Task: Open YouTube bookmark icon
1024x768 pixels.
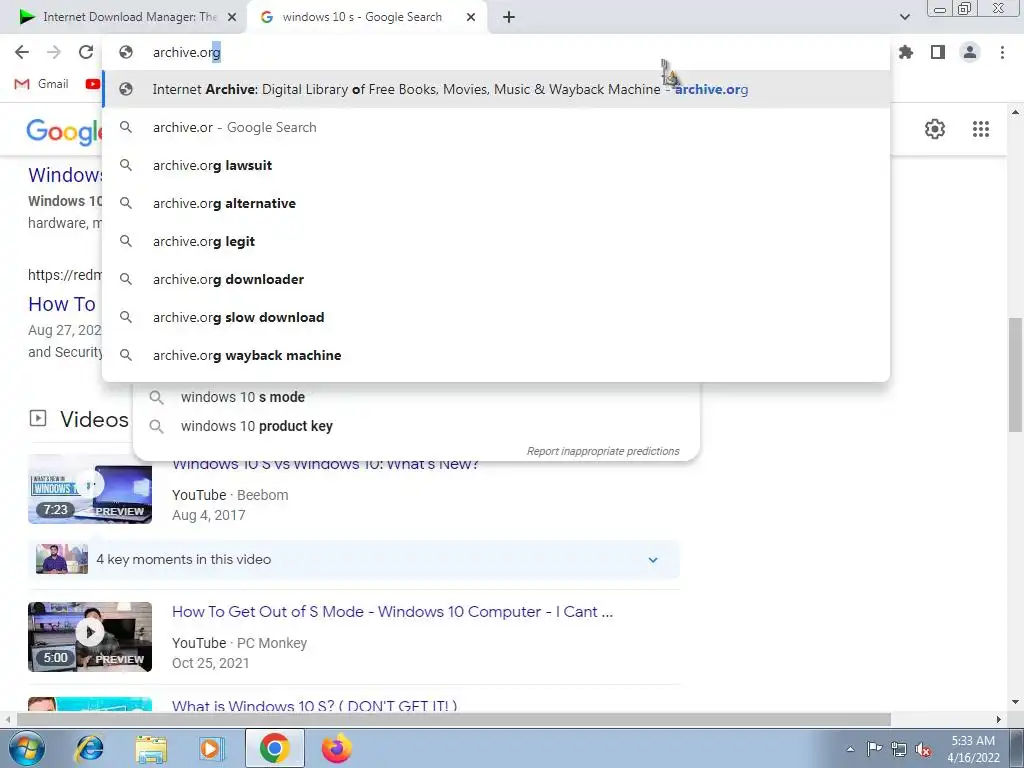Action: click(93, 84)
